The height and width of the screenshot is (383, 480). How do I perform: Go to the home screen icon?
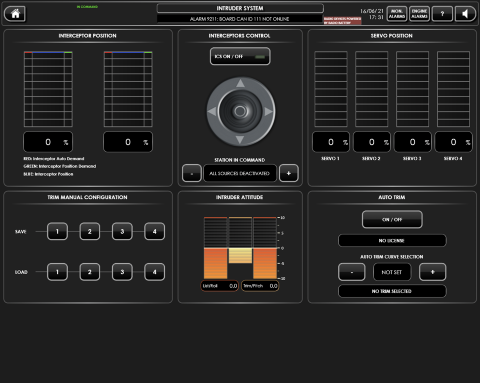tap(15, 14)
